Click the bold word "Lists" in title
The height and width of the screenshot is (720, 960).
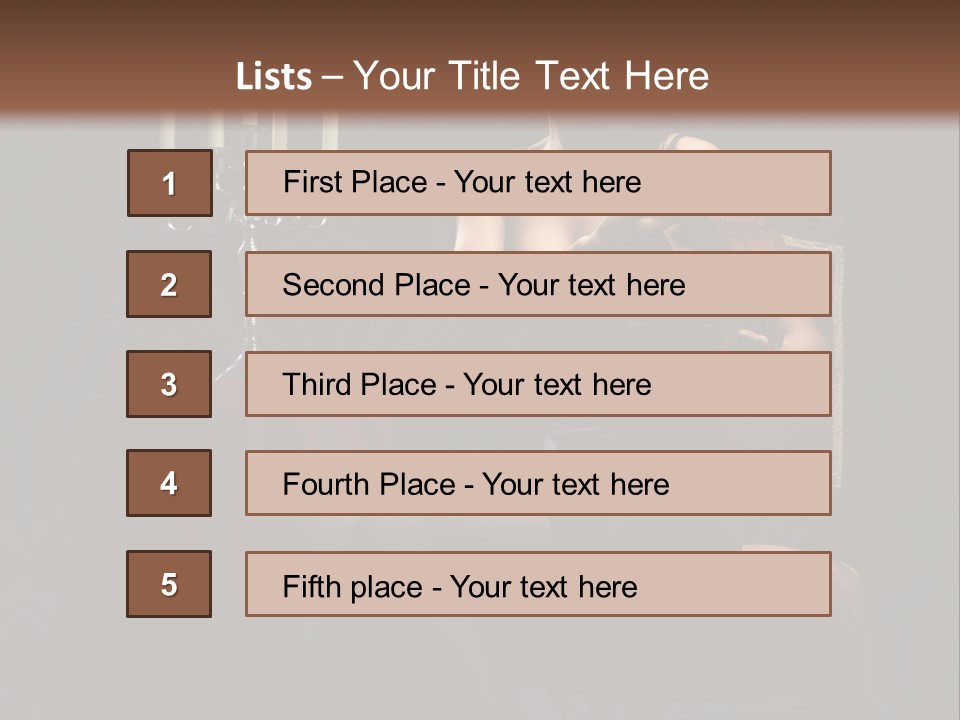click(x=274, y=77)
